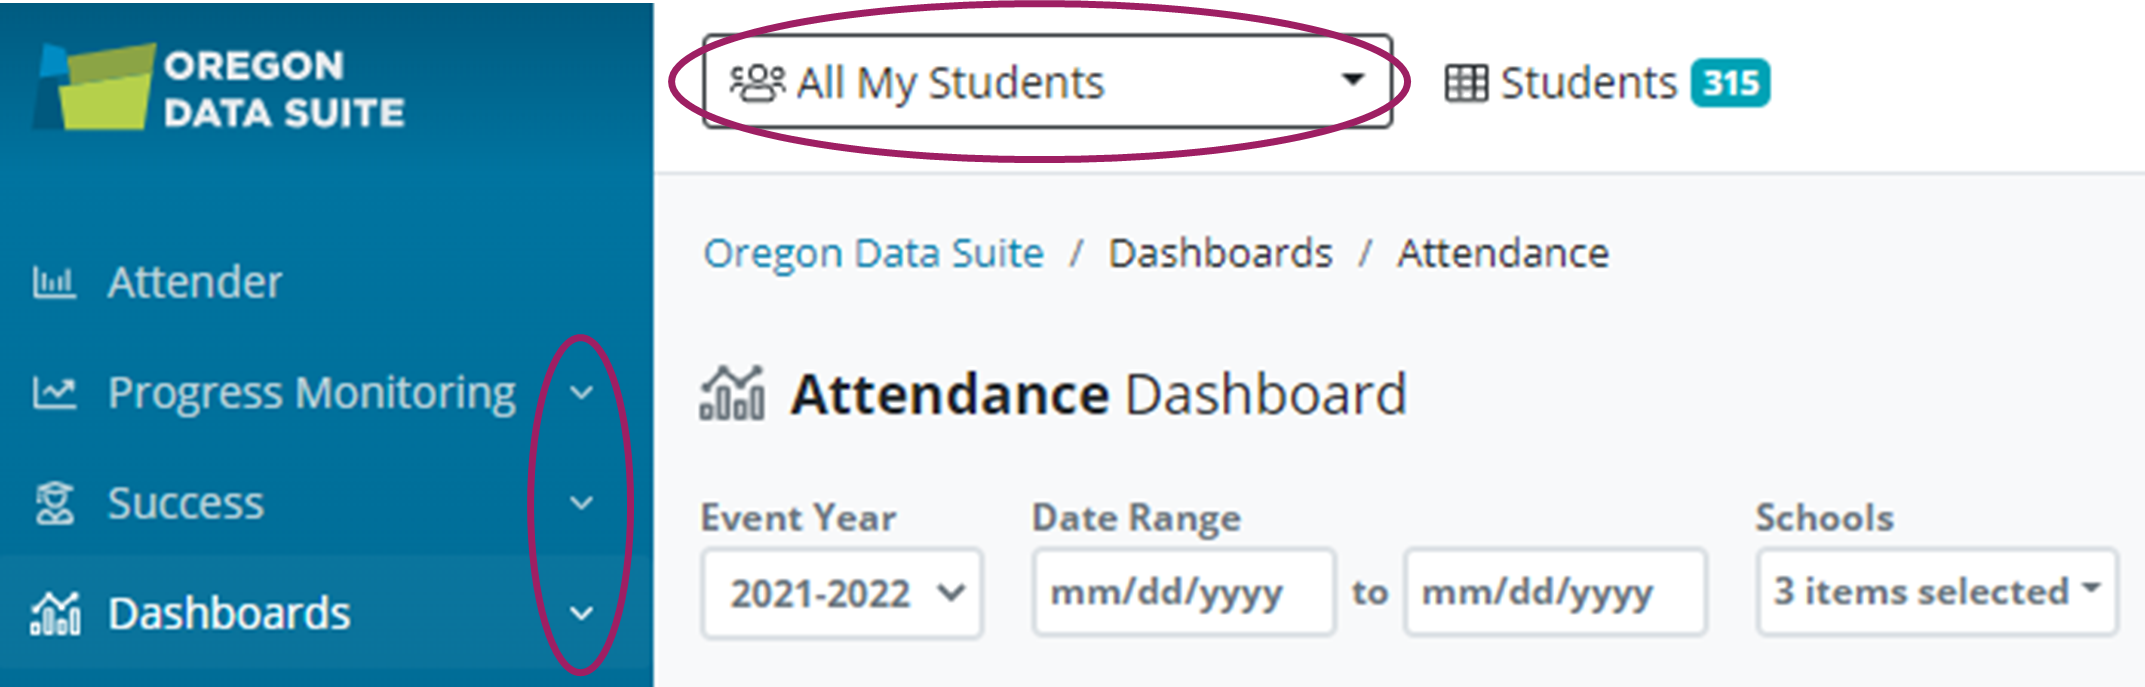
Task: Click the Attendance Dashboard heading icon
Action: click(x=732, y=394)
